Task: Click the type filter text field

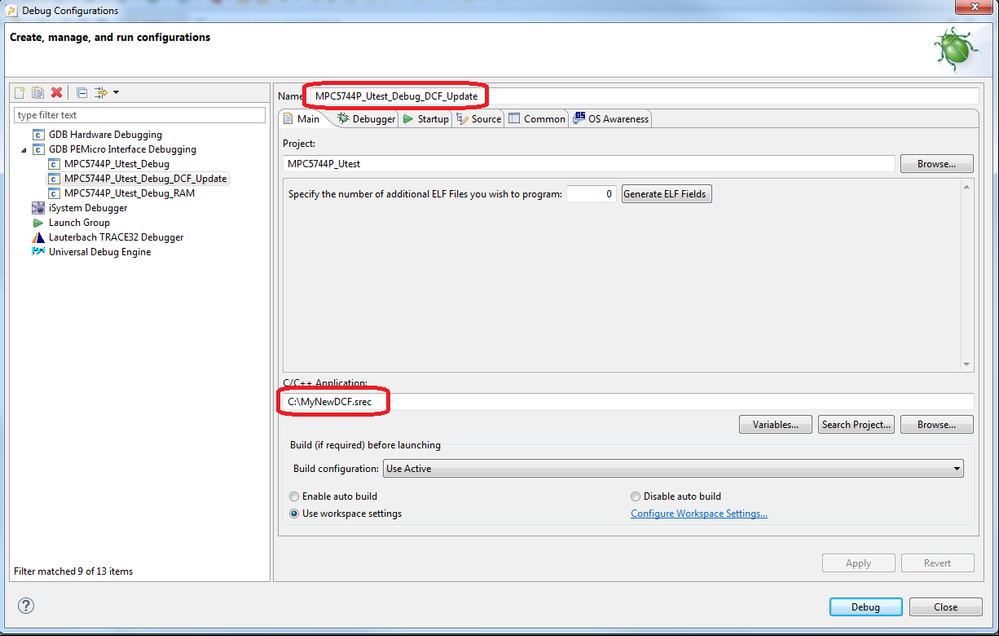Action: (x=140, y=115)
